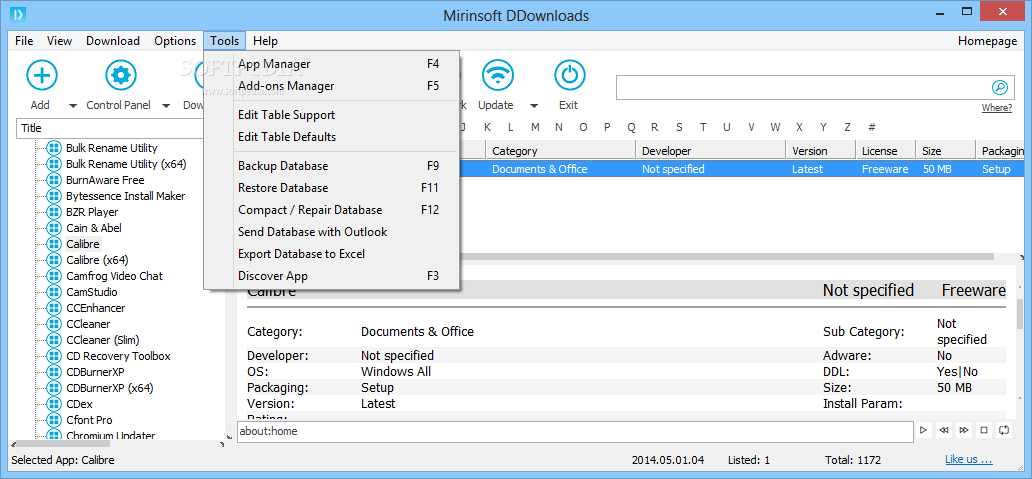1032x479 pixels.
Task: Select Calibre (x64) in app list
Action: (x=97, y=260)
